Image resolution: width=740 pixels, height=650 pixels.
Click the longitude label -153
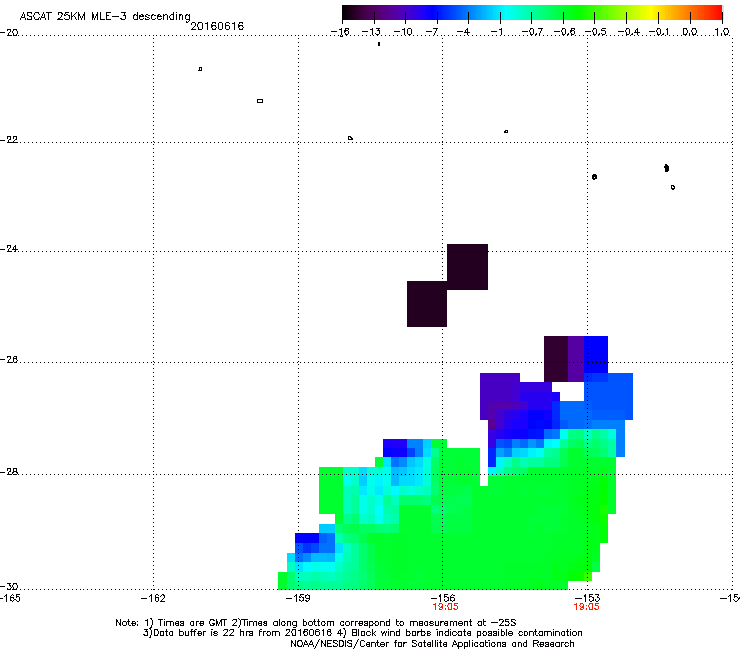pos(587,598)
